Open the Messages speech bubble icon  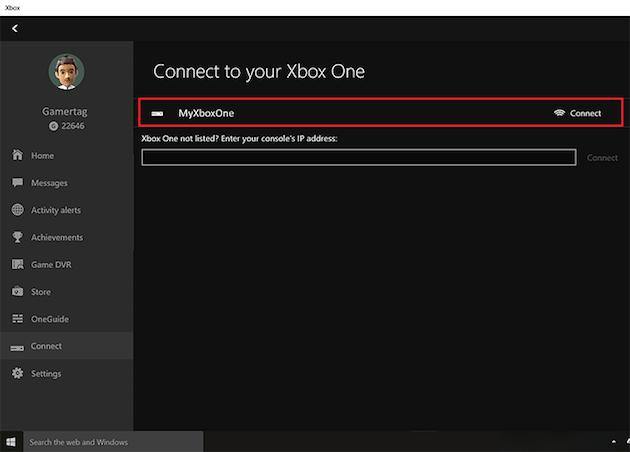click(x=17, y=183)
